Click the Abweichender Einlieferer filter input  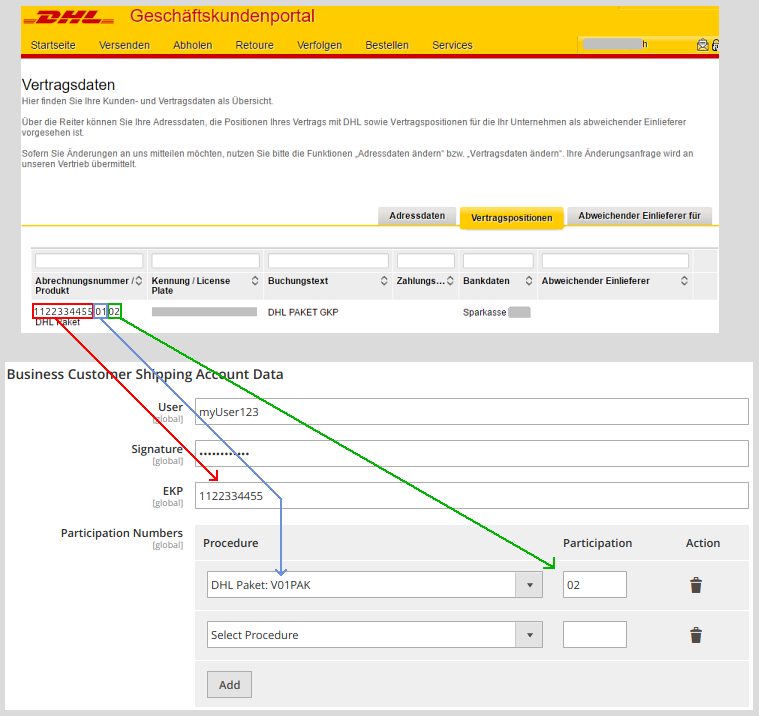(615, 261)
